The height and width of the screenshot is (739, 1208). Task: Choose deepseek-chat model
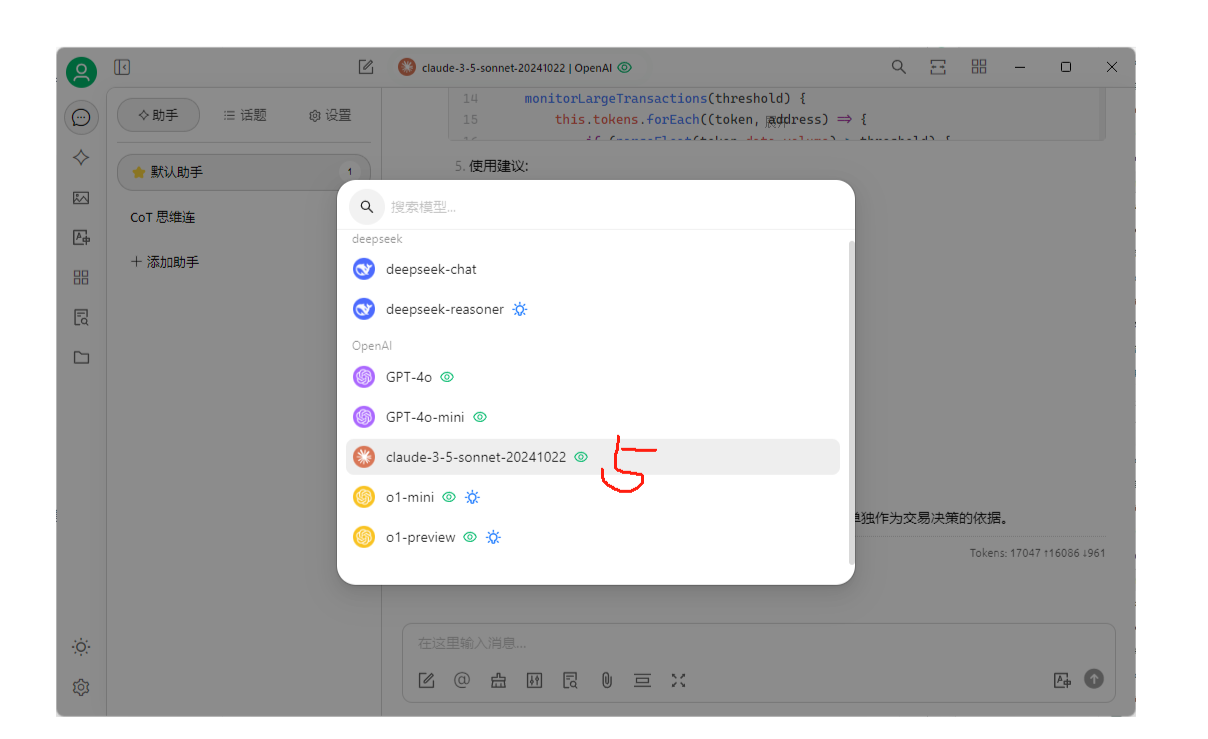[593, 269]
